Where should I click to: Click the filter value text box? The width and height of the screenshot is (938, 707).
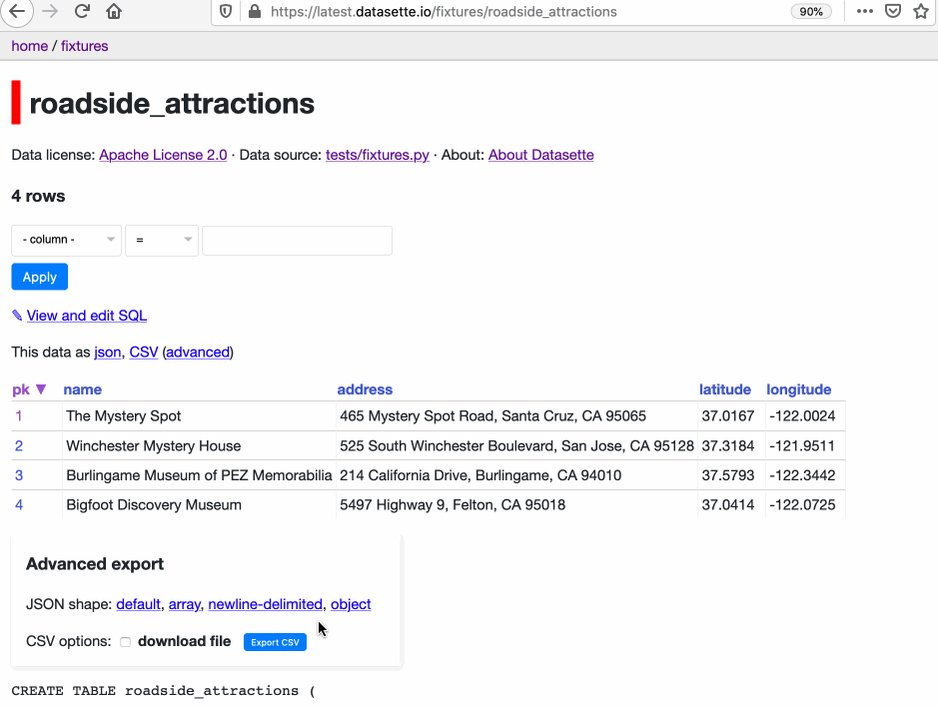[x=297, y=240]
